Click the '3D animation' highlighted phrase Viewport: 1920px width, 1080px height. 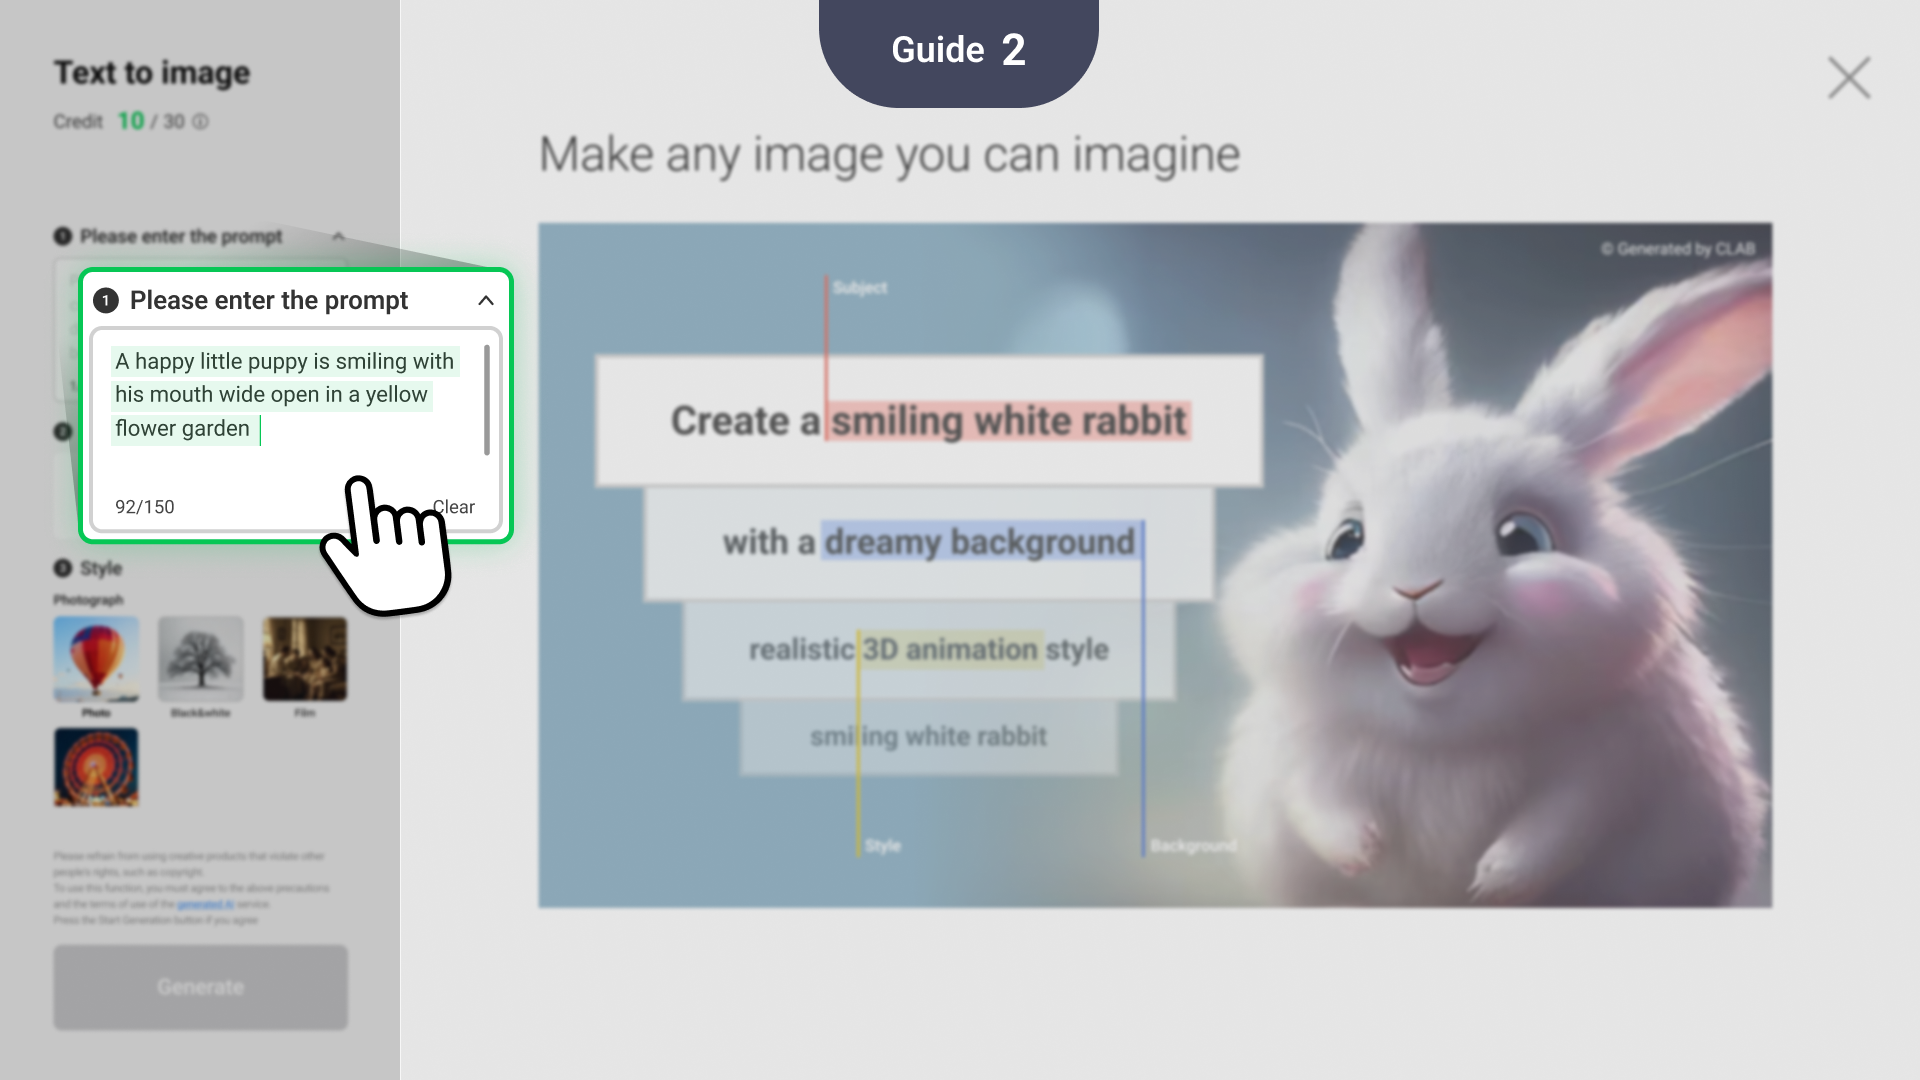pos(950,650)
